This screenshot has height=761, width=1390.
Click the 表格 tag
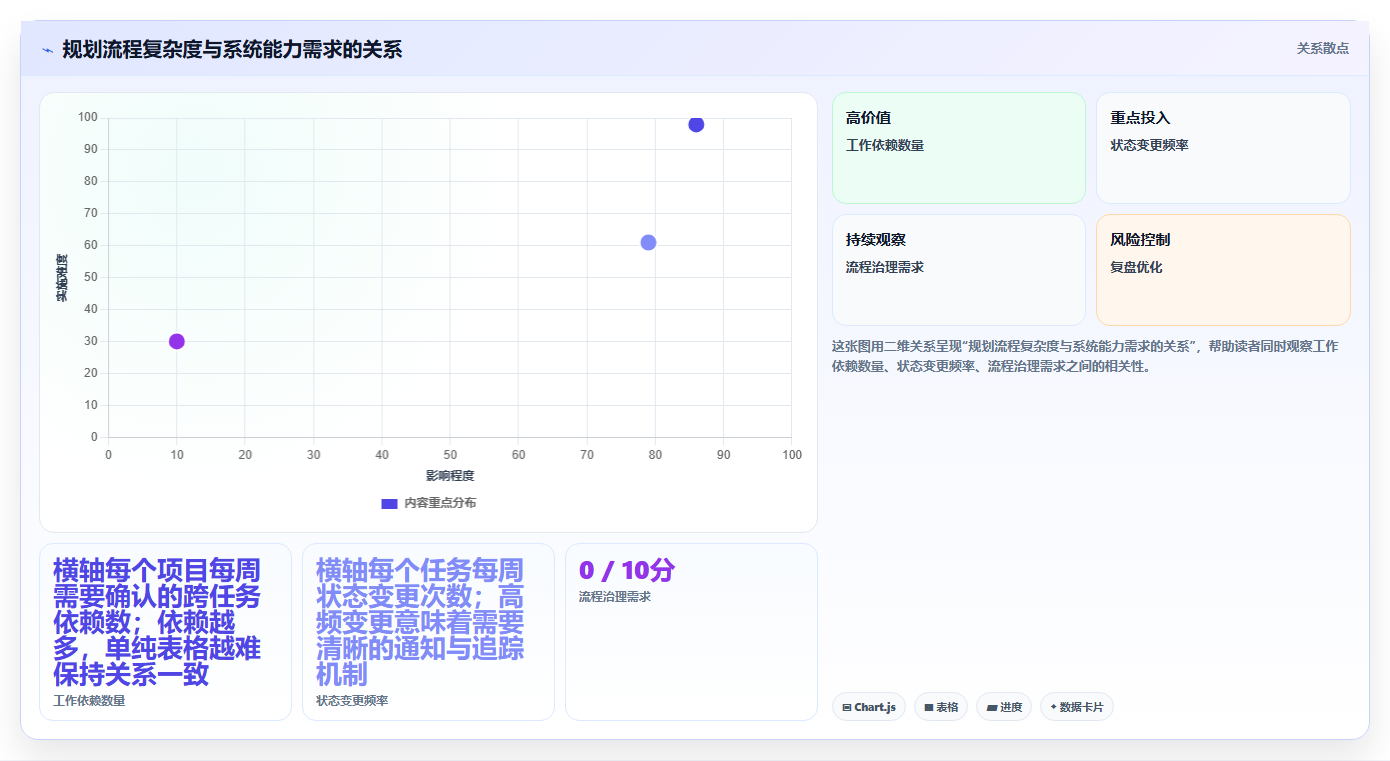[x=940, y=707]
